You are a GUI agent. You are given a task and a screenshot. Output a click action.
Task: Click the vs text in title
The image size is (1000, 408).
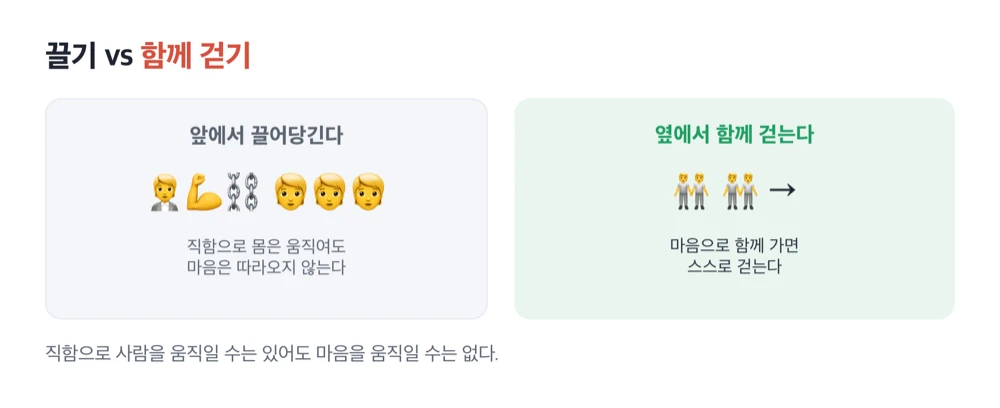coord(118,58)
